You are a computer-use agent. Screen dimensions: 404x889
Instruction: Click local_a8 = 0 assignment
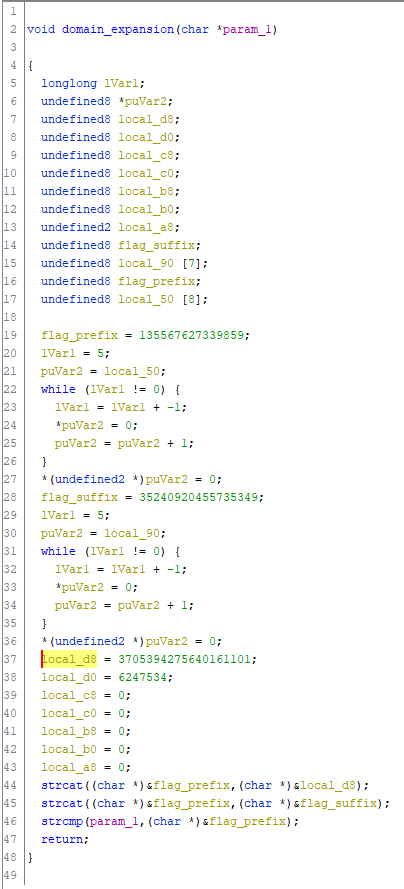tap(86, 768)
